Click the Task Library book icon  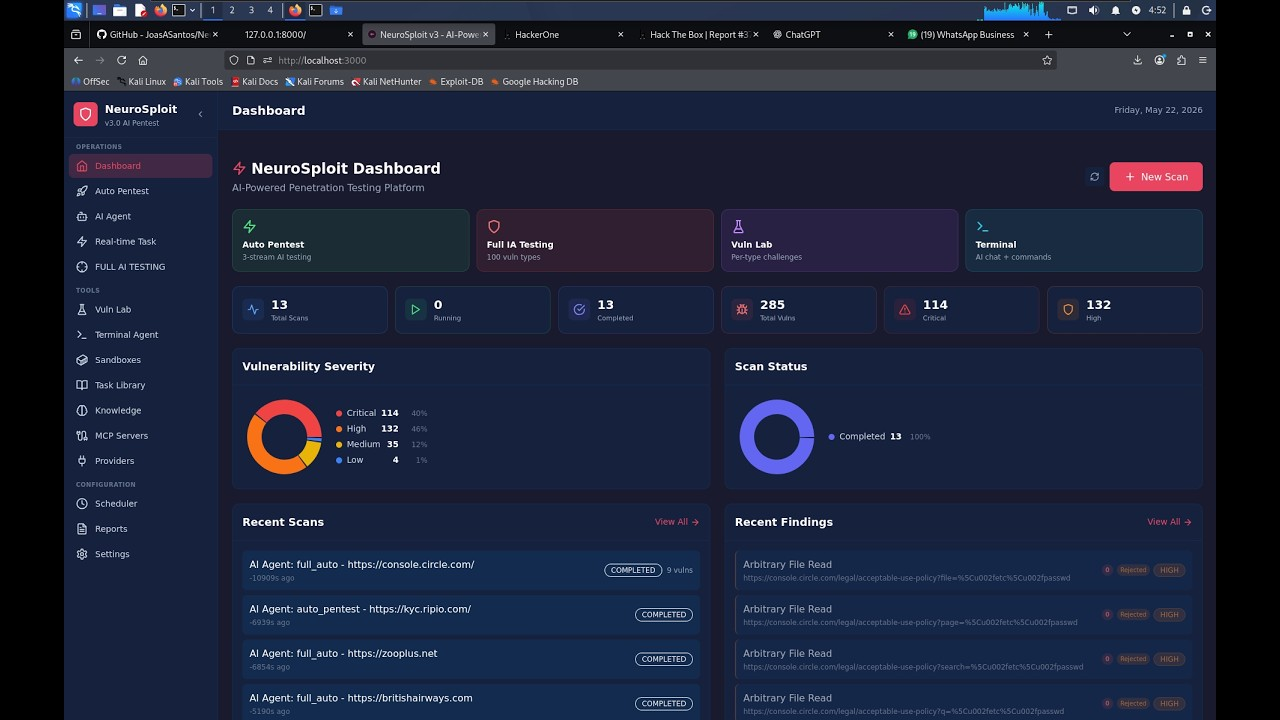coord(83,385)
